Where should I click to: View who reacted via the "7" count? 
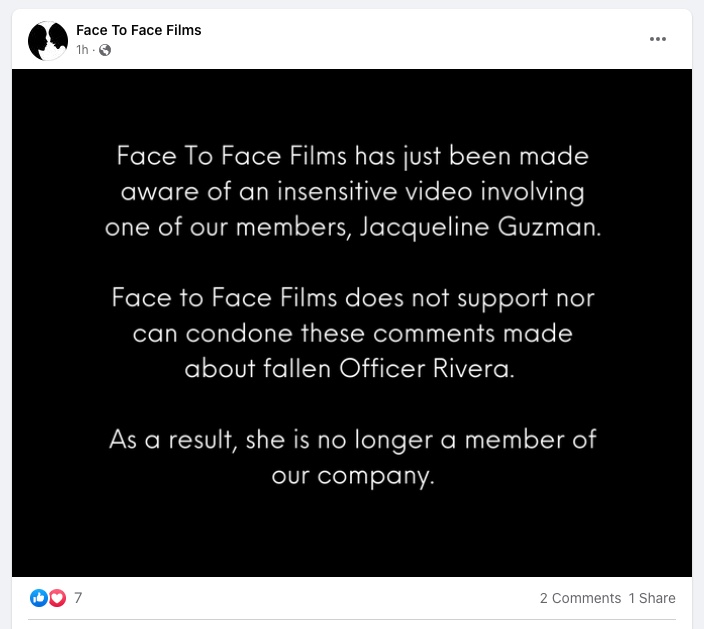78,598
